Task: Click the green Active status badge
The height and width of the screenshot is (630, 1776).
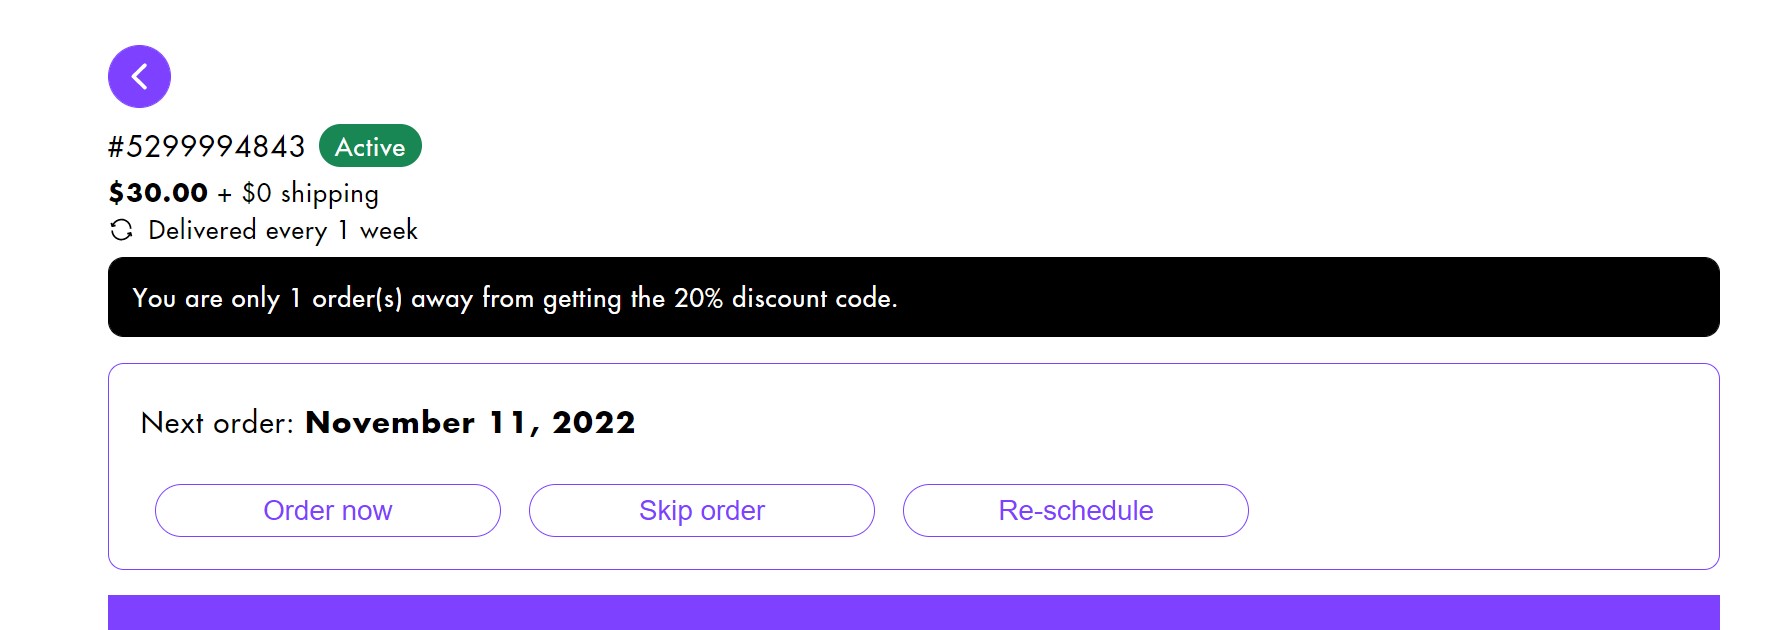Action: tap(370, 146)
